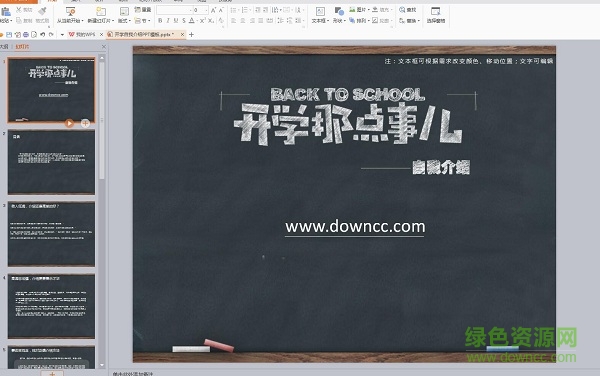Click the Cut scissors icon
600x376 pixels.
[x=19, y=10]
